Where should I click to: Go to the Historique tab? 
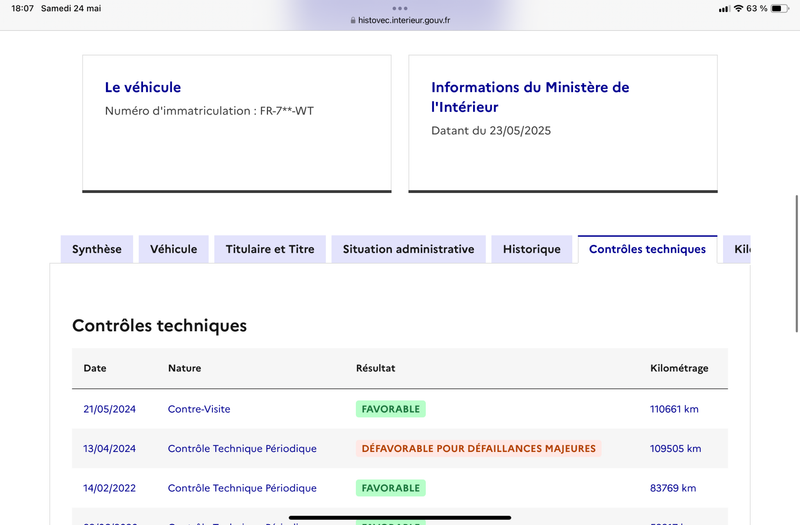532,249
